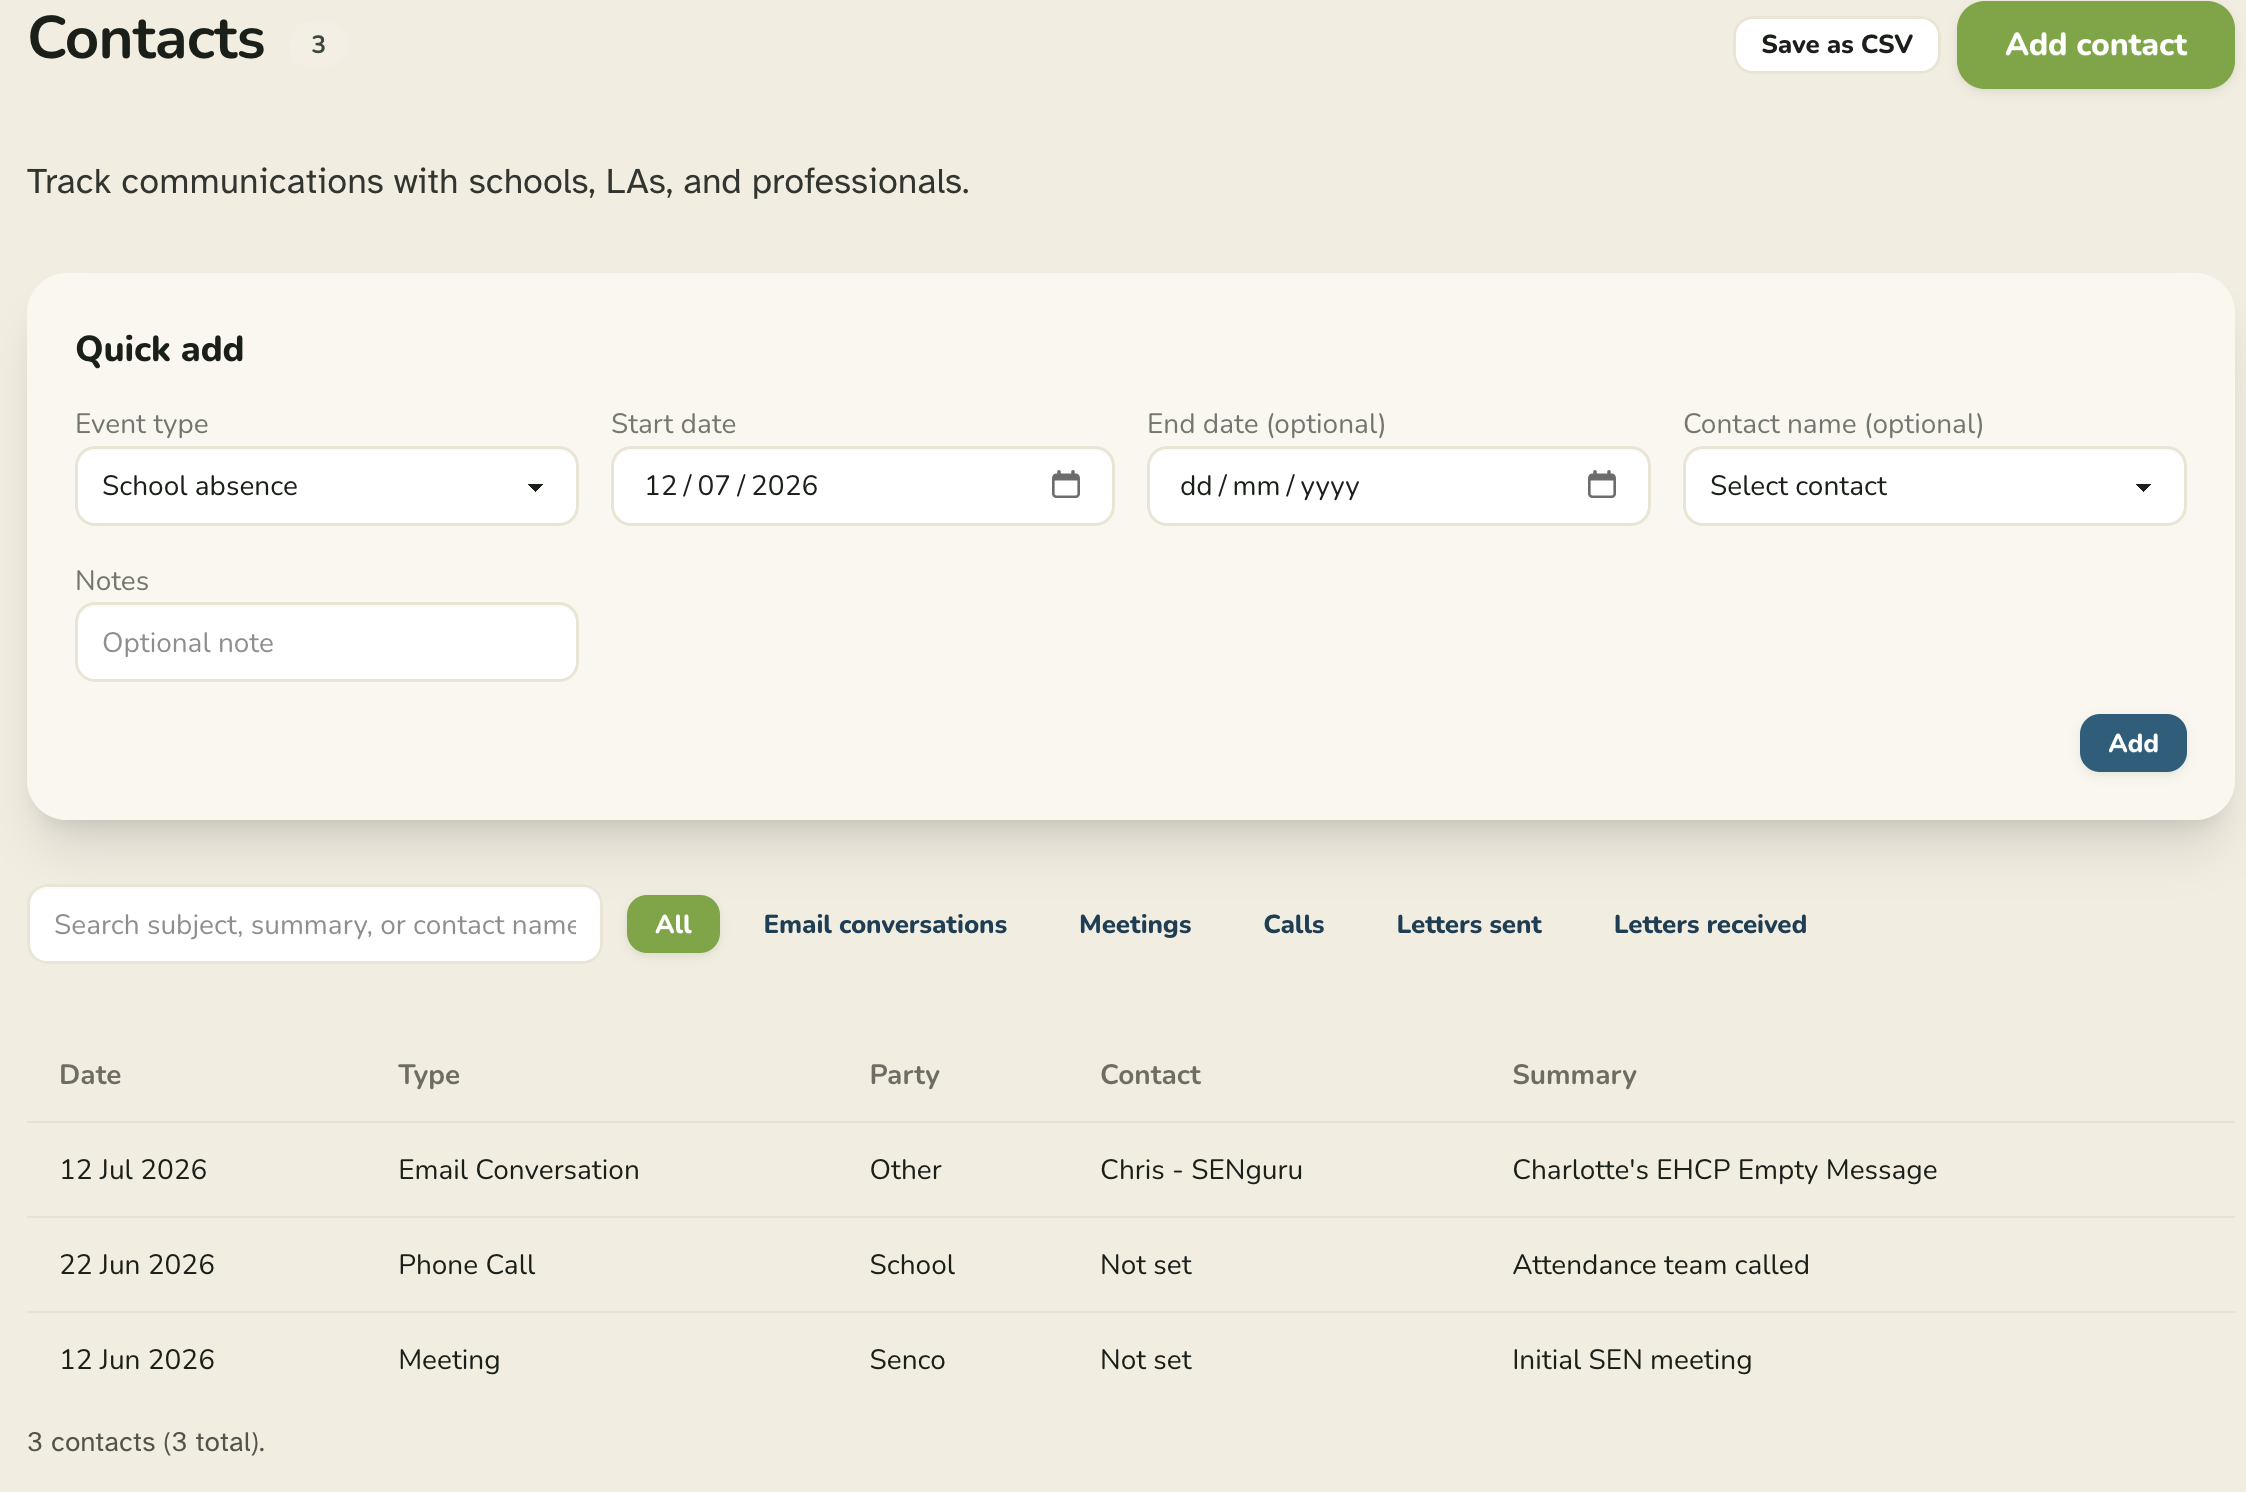2246x1492 pixels.
Task: Click the Start date field 12/07/2026
Action: click(862, 486)
